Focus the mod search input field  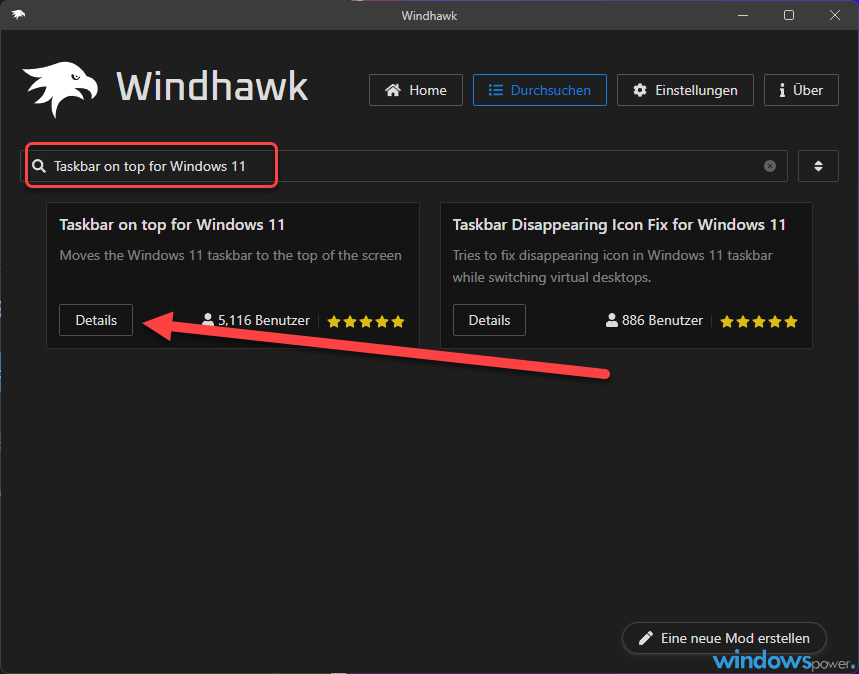click(404, 166)
